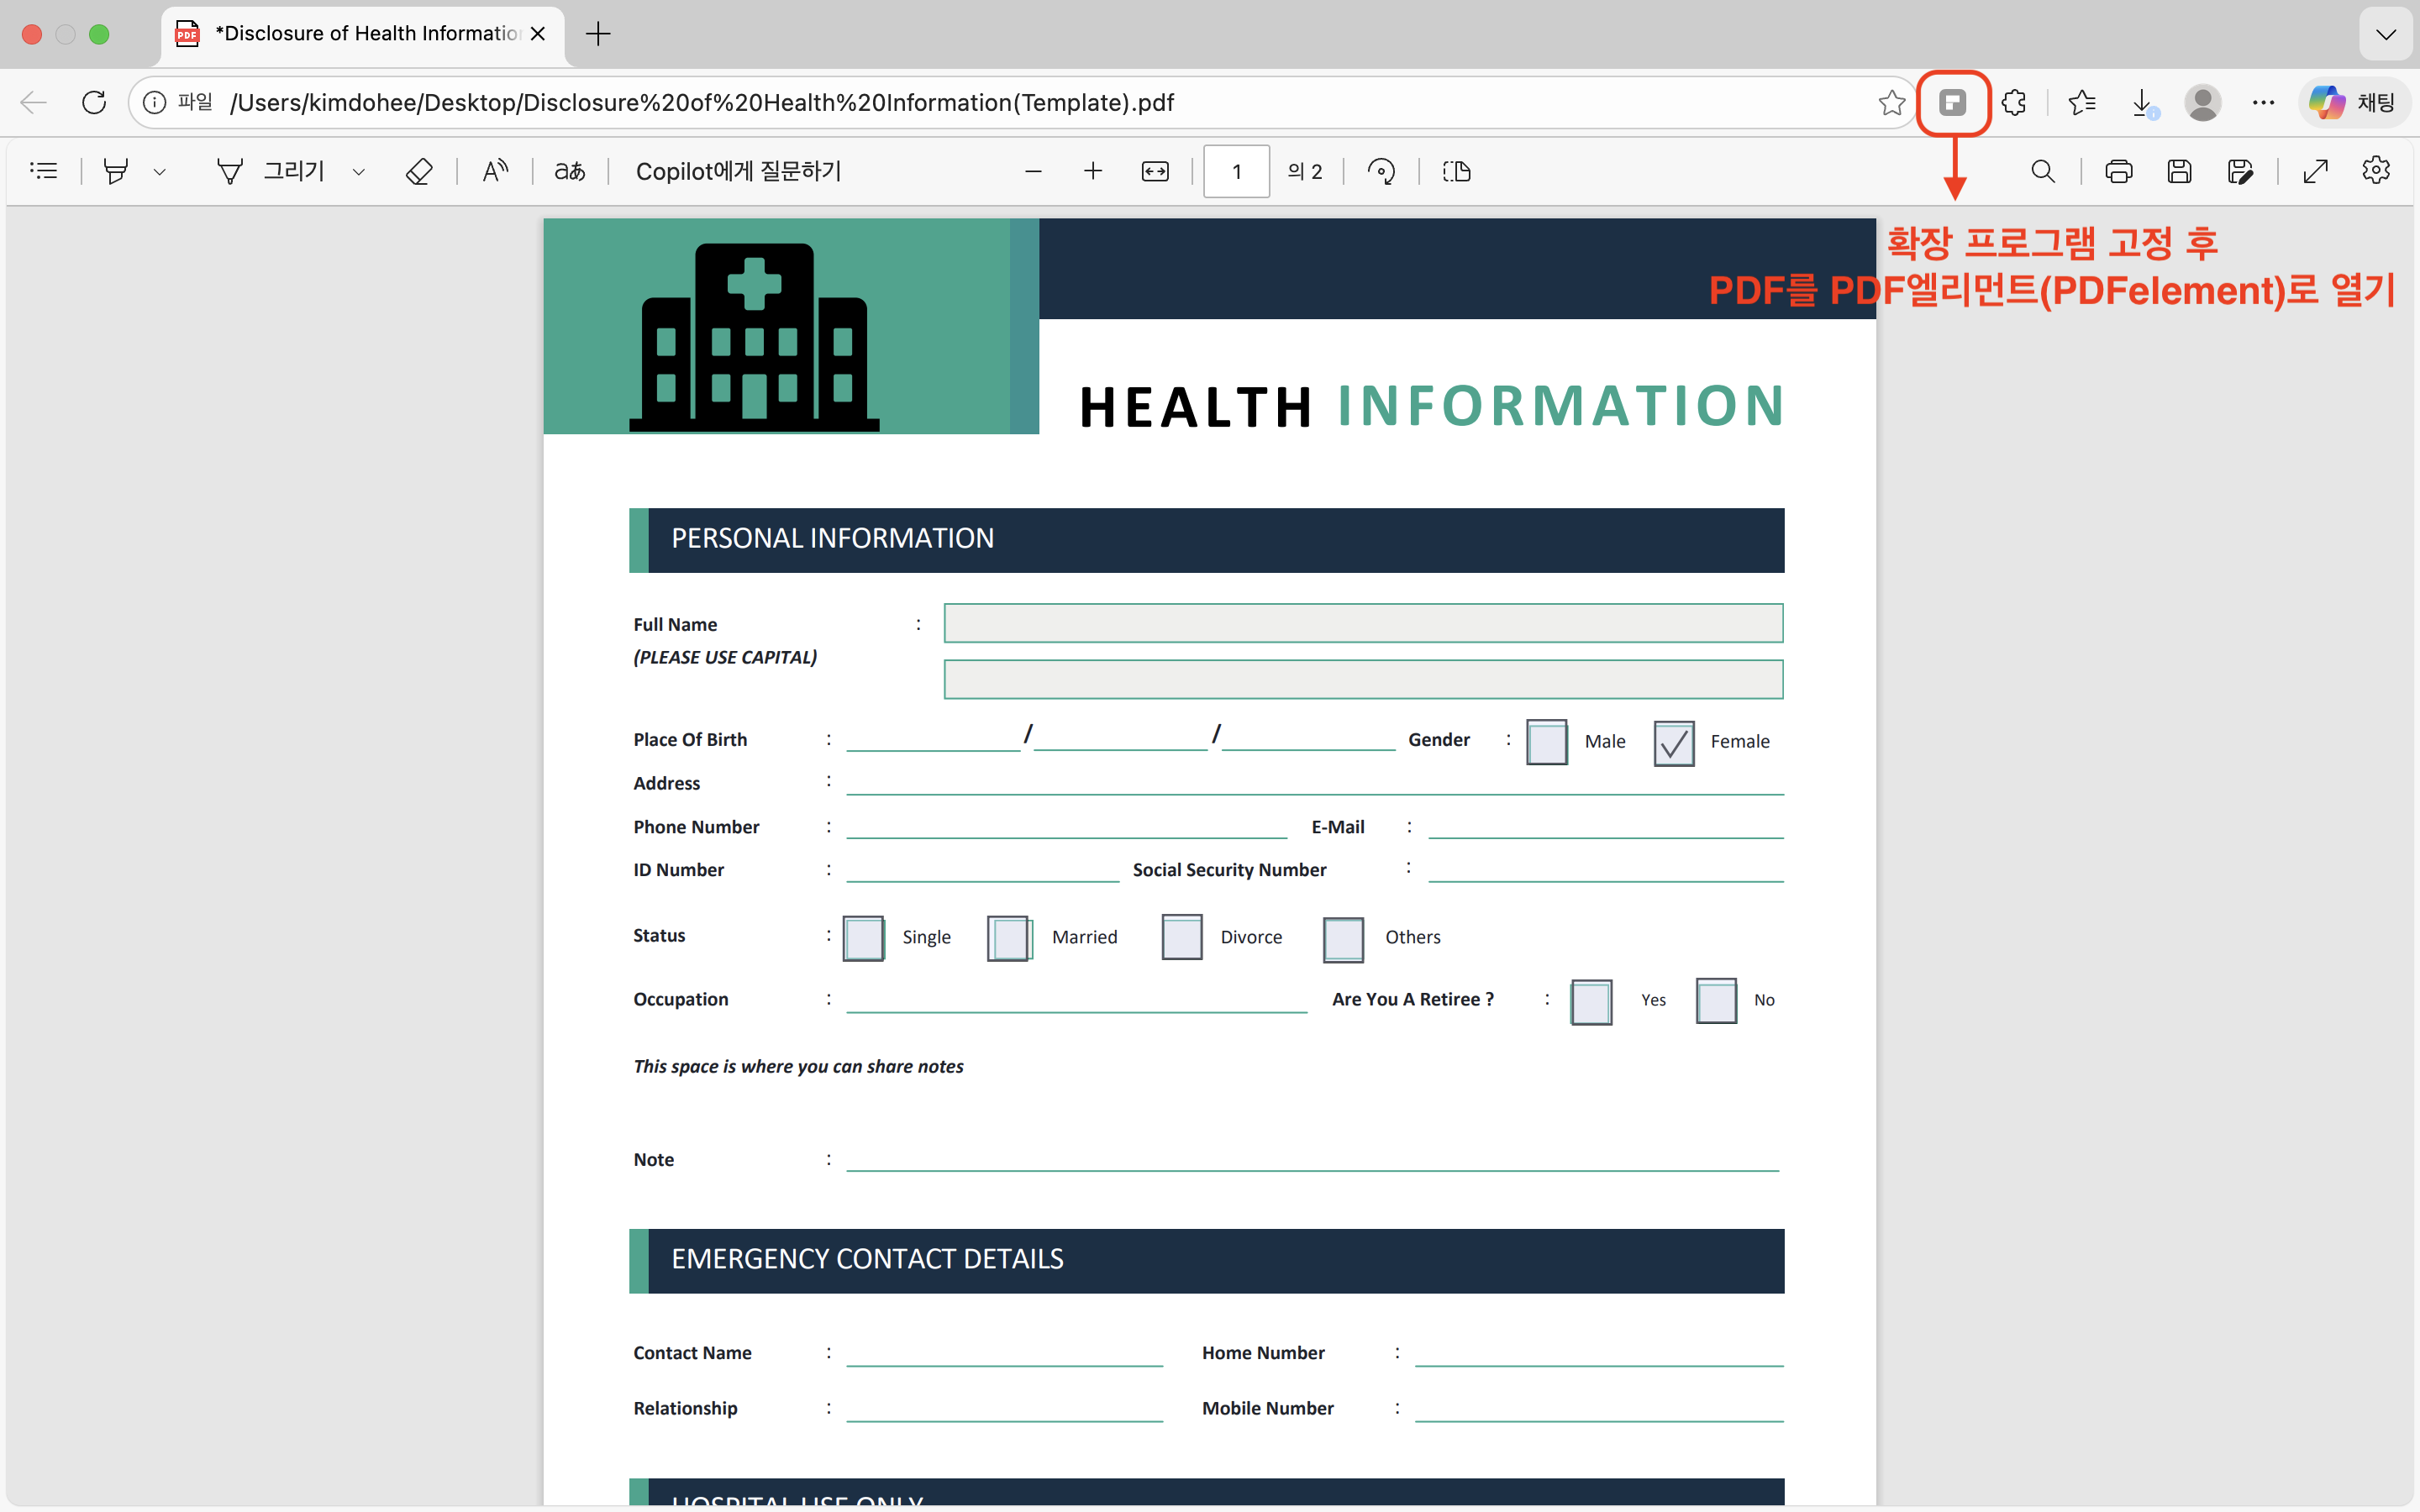Click the read aloud icon

click(495, 171)
